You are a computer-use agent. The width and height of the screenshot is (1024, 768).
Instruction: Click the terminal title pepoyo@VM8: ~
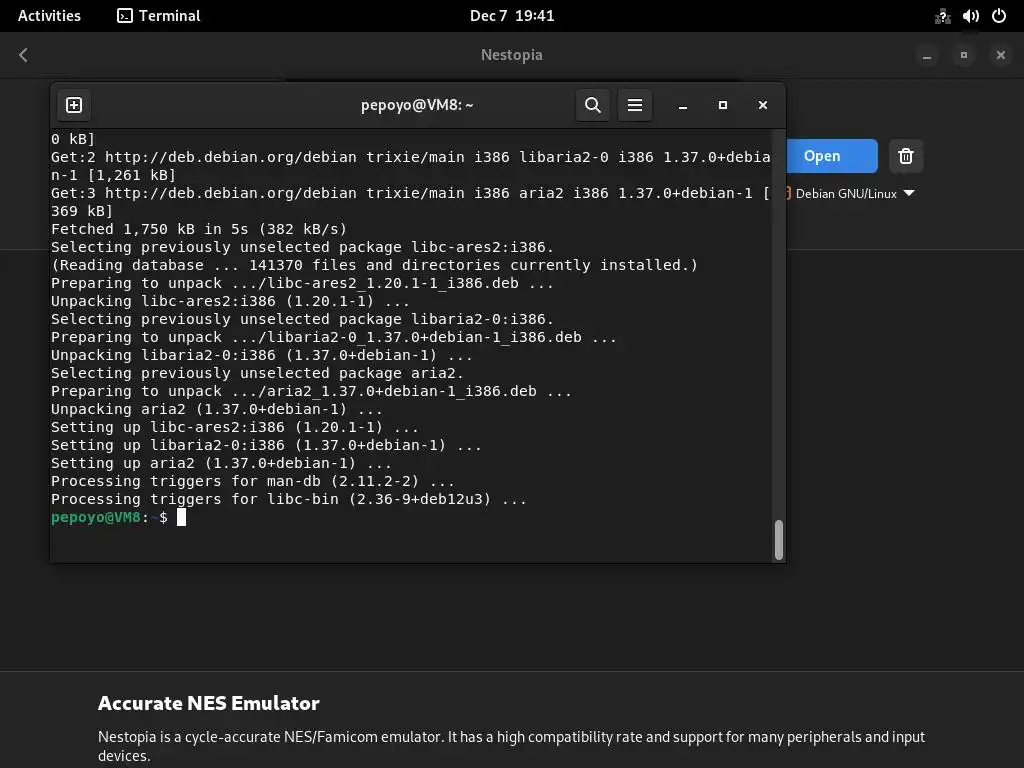click(x=417, y=105)
